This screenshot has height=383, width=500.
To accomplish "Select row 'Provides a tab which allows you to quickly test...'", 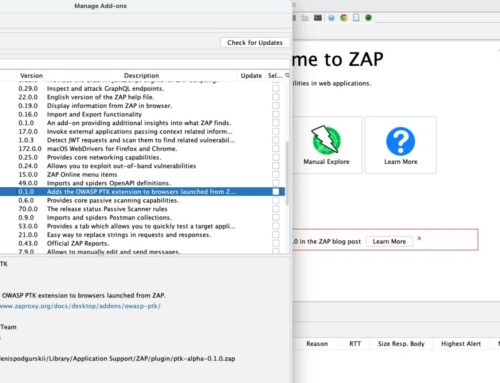I will (142, 226).
